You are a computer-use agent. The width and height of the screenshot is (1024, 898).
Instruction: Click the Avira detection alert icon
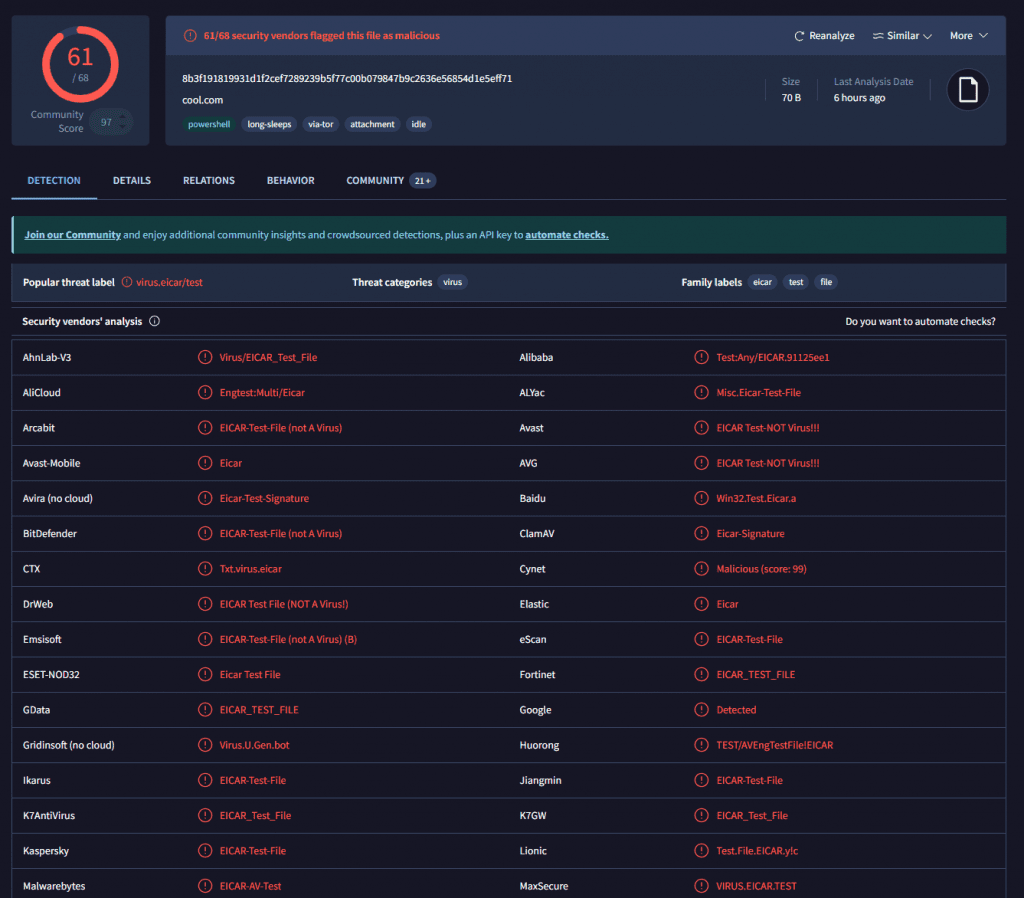(205, 498)
